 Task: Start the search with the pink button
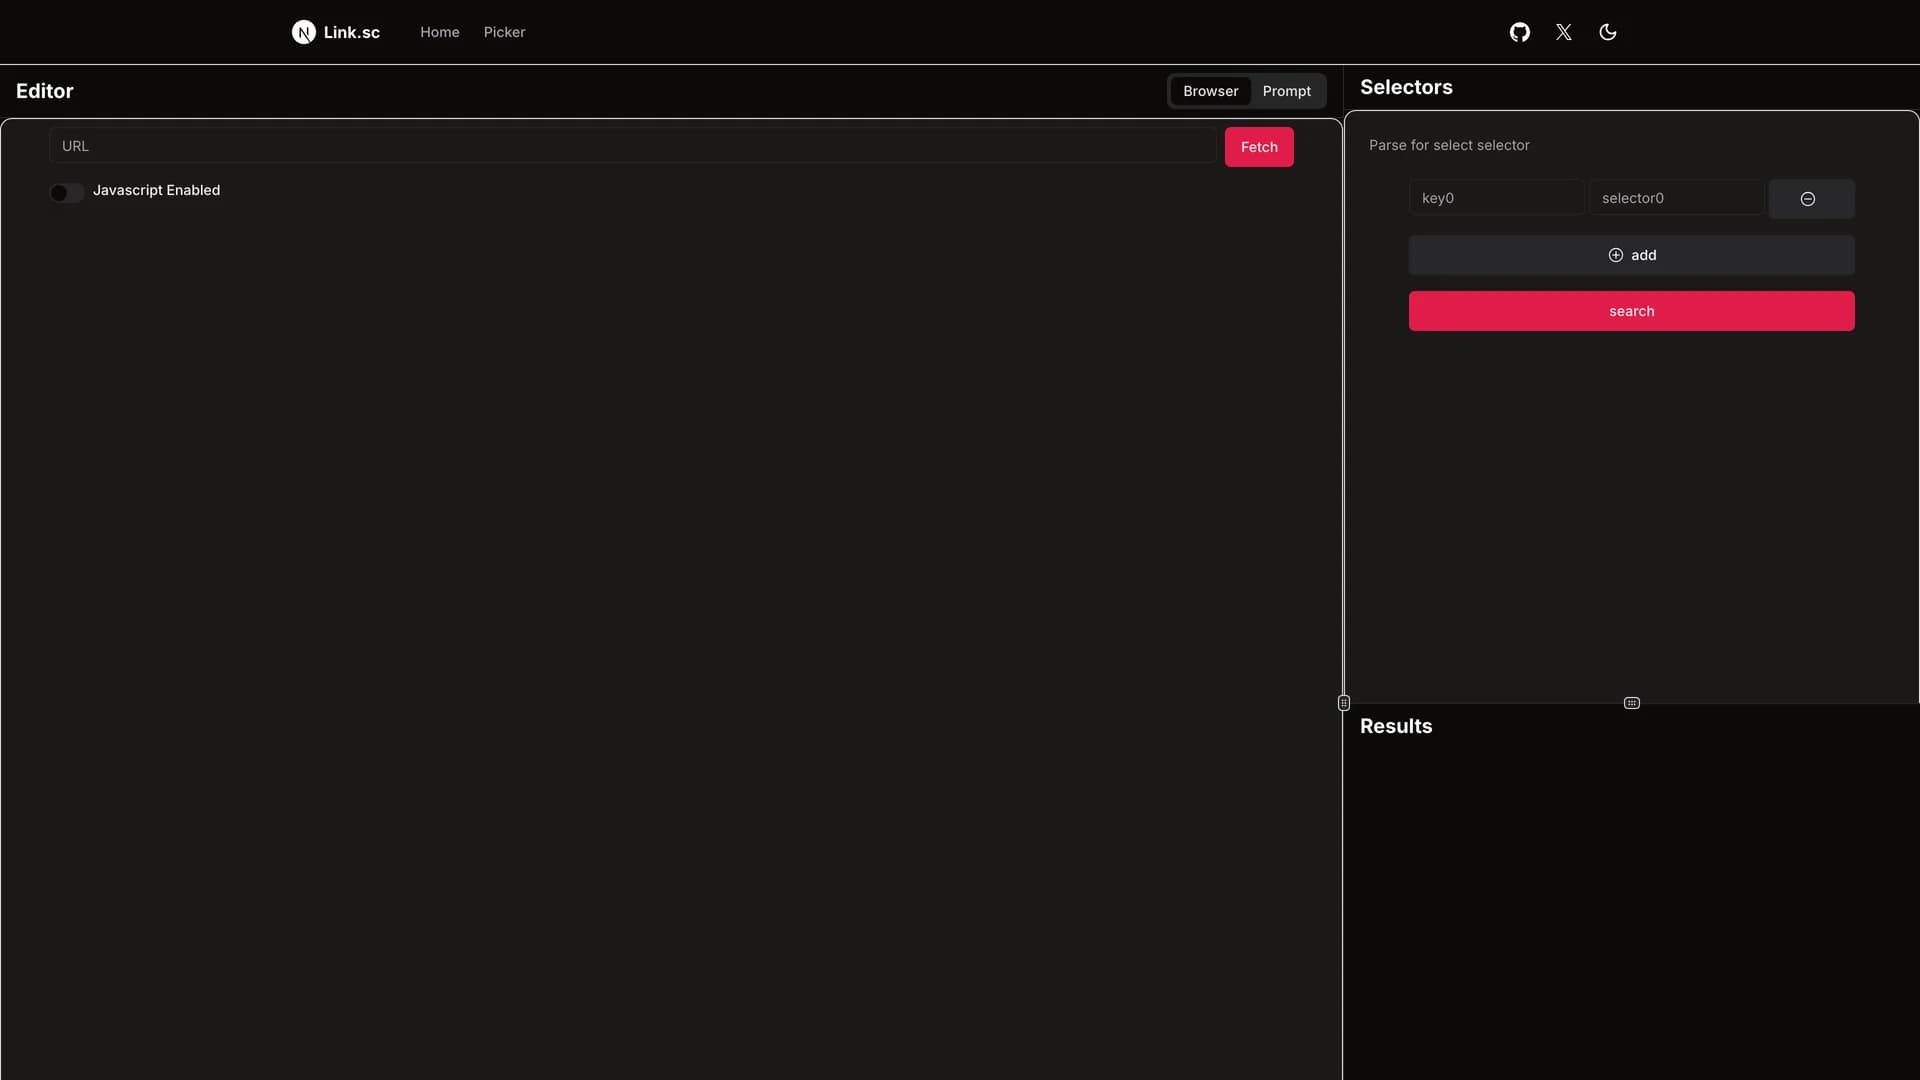[x=1630, y=311]
